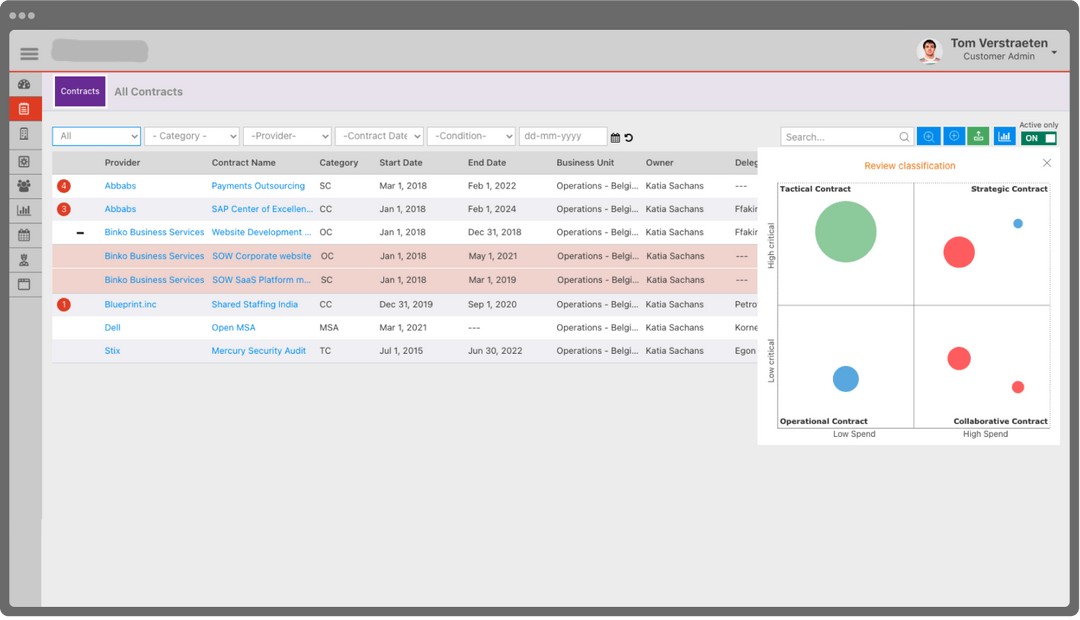Close the Review classification panel
1080x620 pixels.
point(1047,163)
